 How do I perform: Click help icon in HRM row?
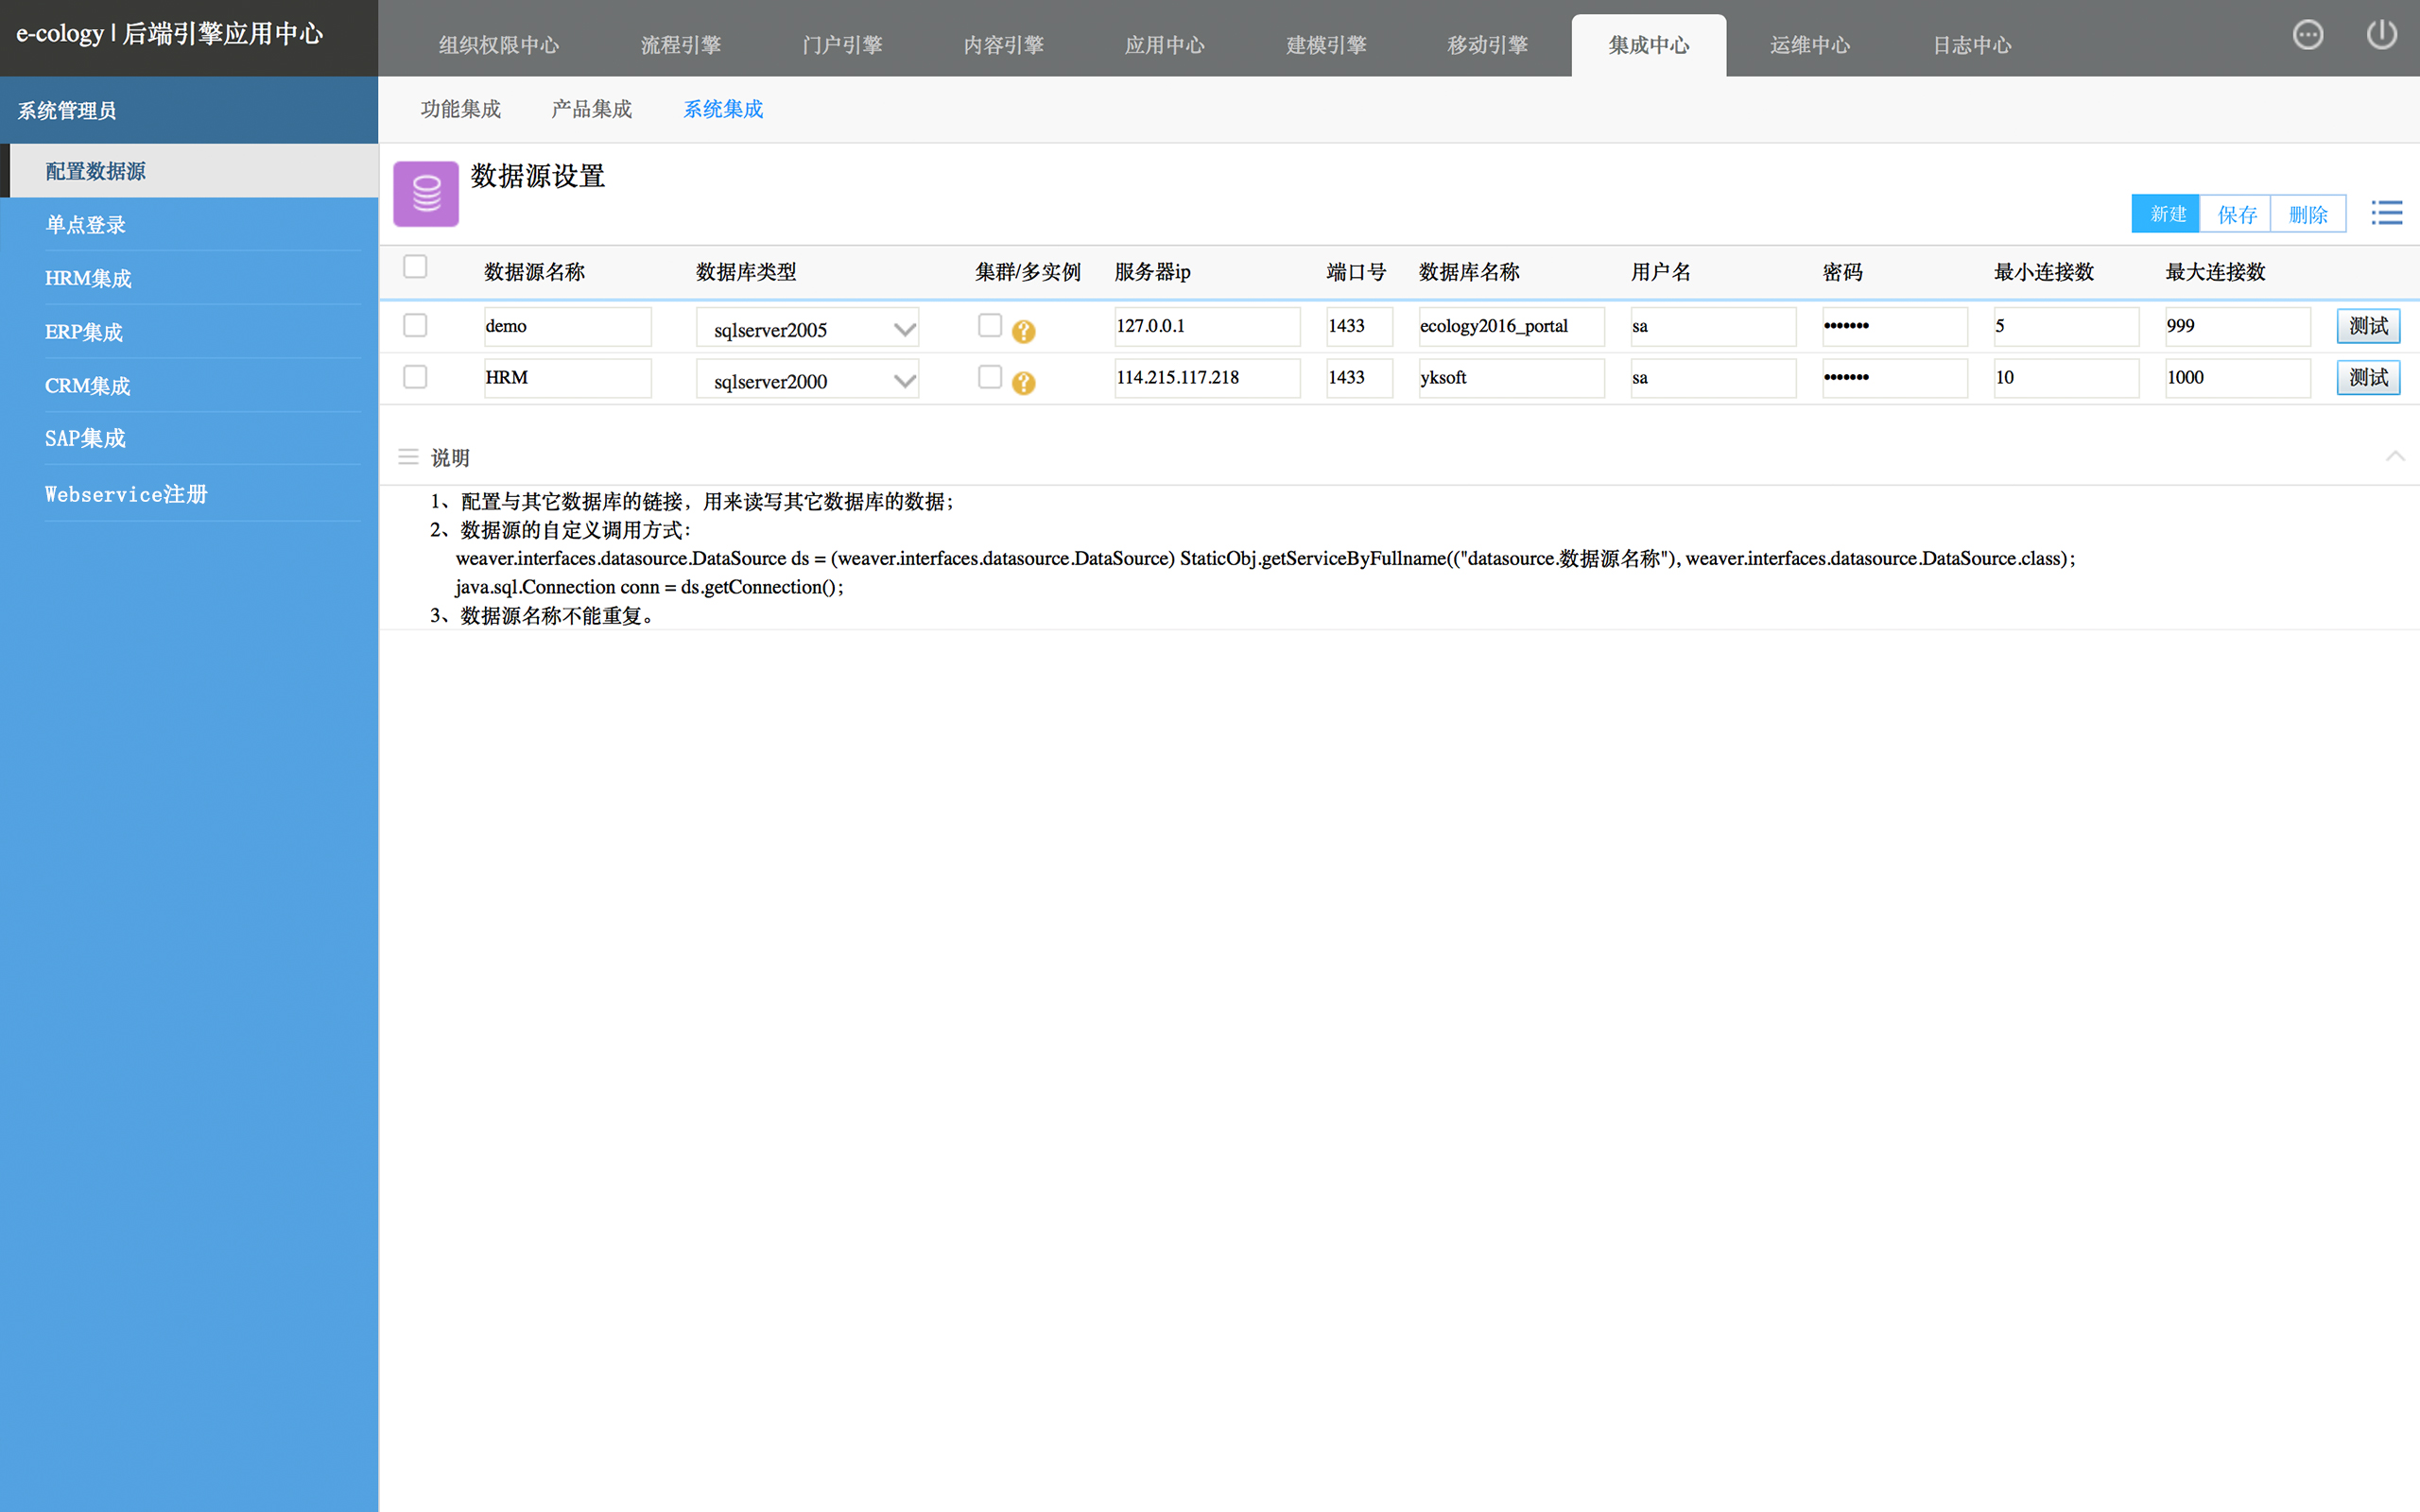pyautogui.click(x=1023, y=382)
